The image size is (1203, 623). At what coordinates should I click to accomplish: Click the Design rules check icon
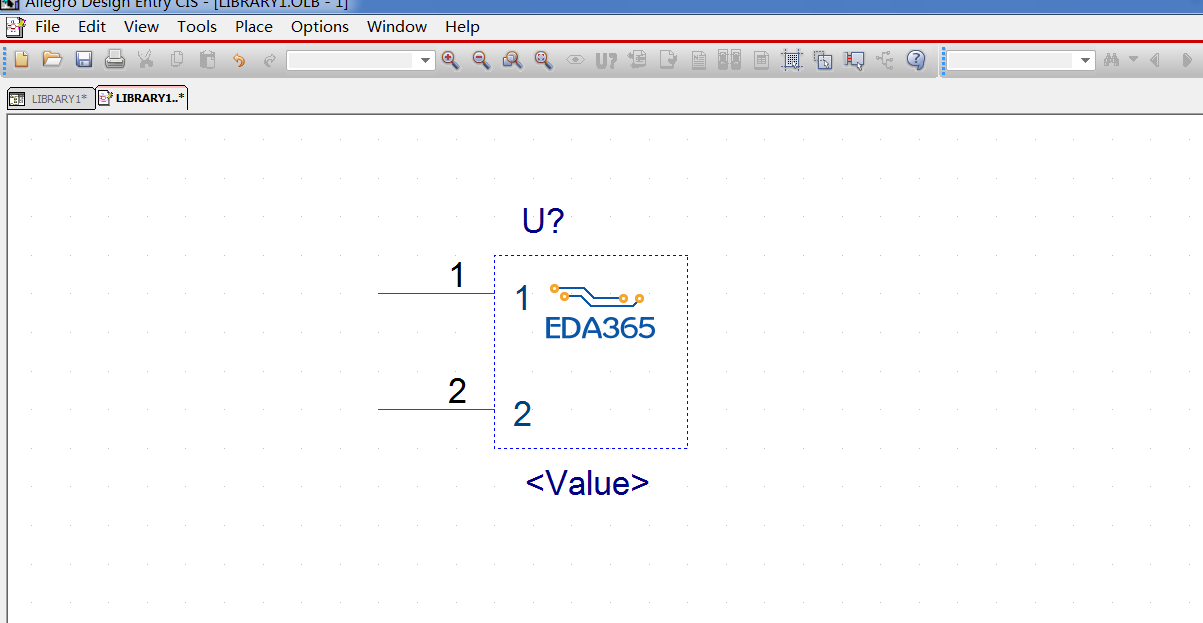coord(668,60)
